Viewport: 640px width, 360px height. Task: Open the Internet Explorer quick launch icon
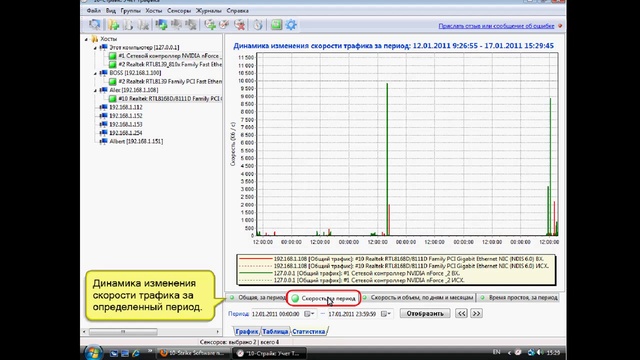coord(136,353)
